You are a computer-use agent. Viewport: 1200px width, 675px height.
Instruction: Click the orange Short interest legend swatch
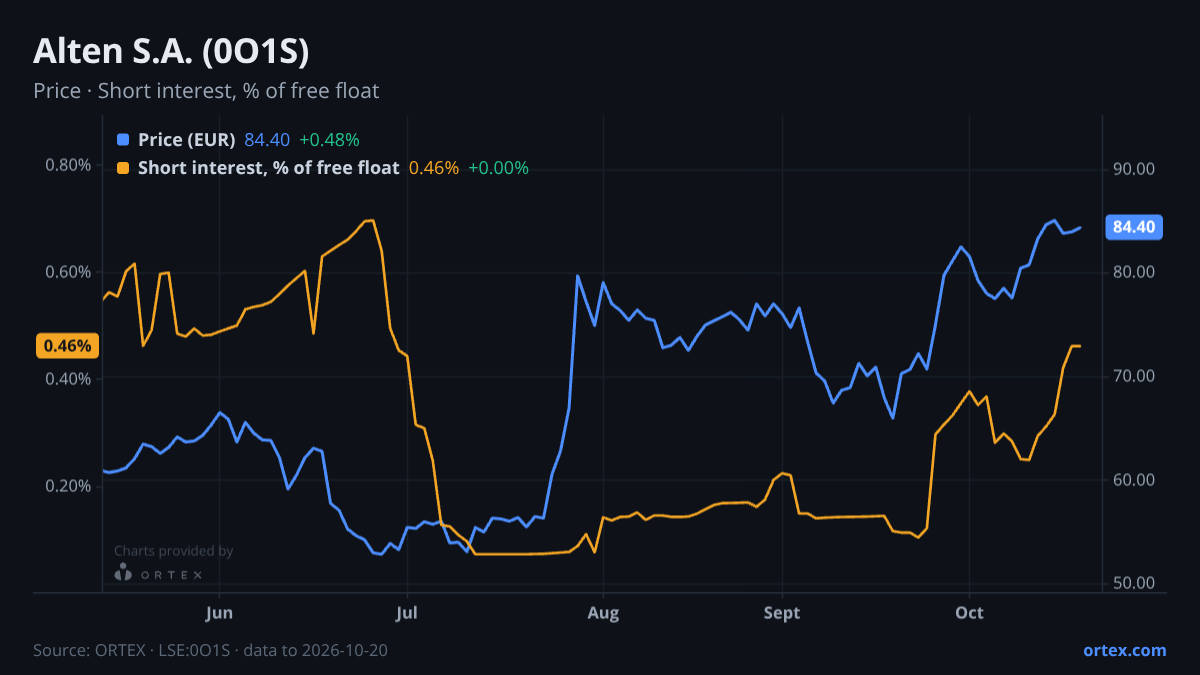click(x=123, y=168)
